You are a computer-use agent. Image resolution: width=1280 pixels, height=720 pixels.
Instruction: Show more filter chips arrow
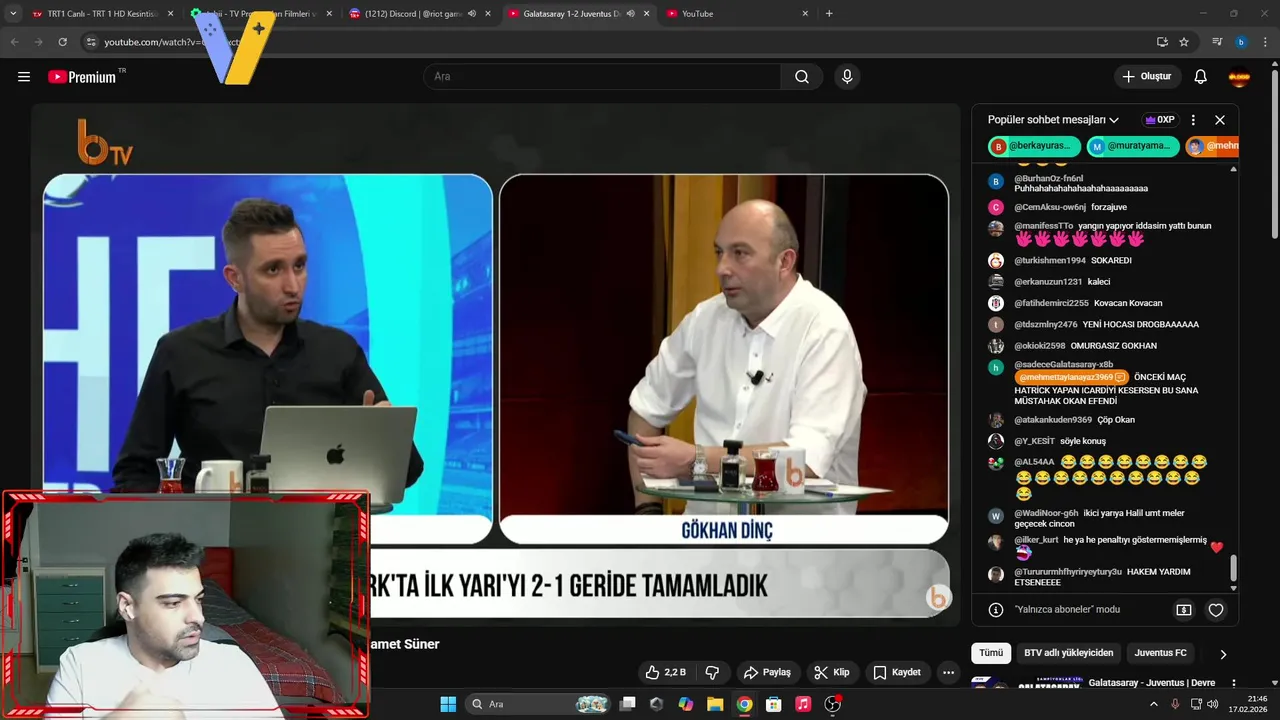1223,654
